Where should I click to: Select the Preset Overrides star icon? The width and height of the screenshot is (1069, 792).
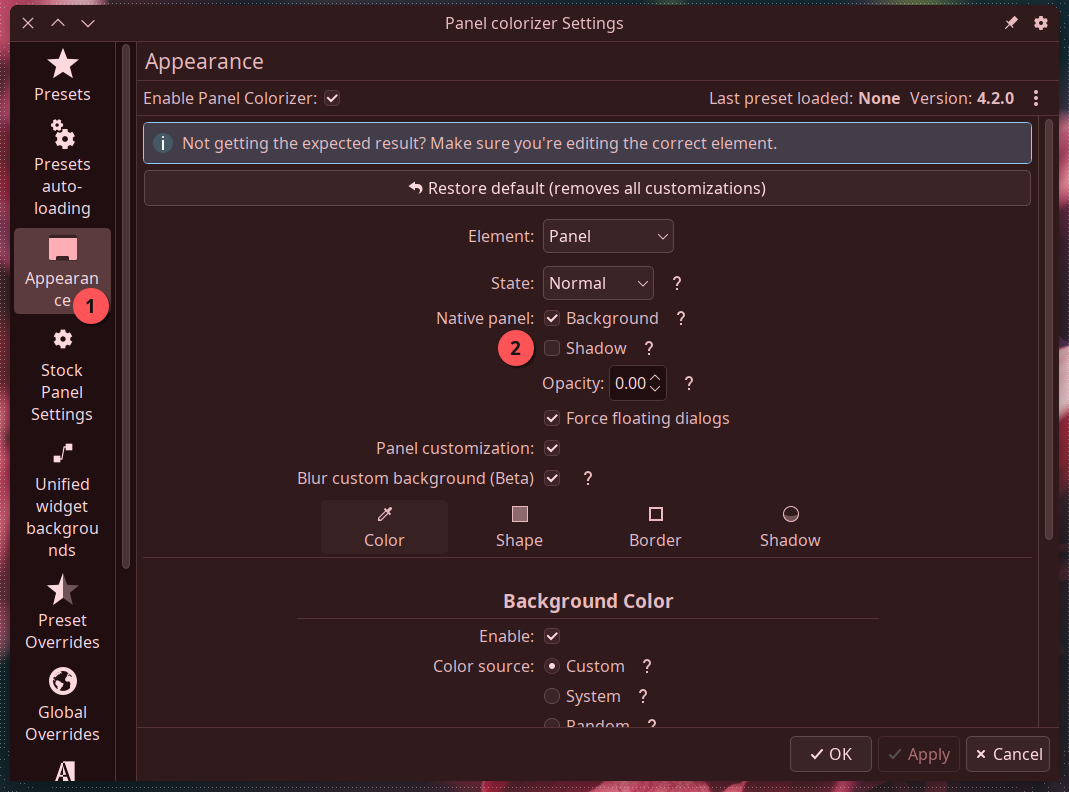(62, 588)
